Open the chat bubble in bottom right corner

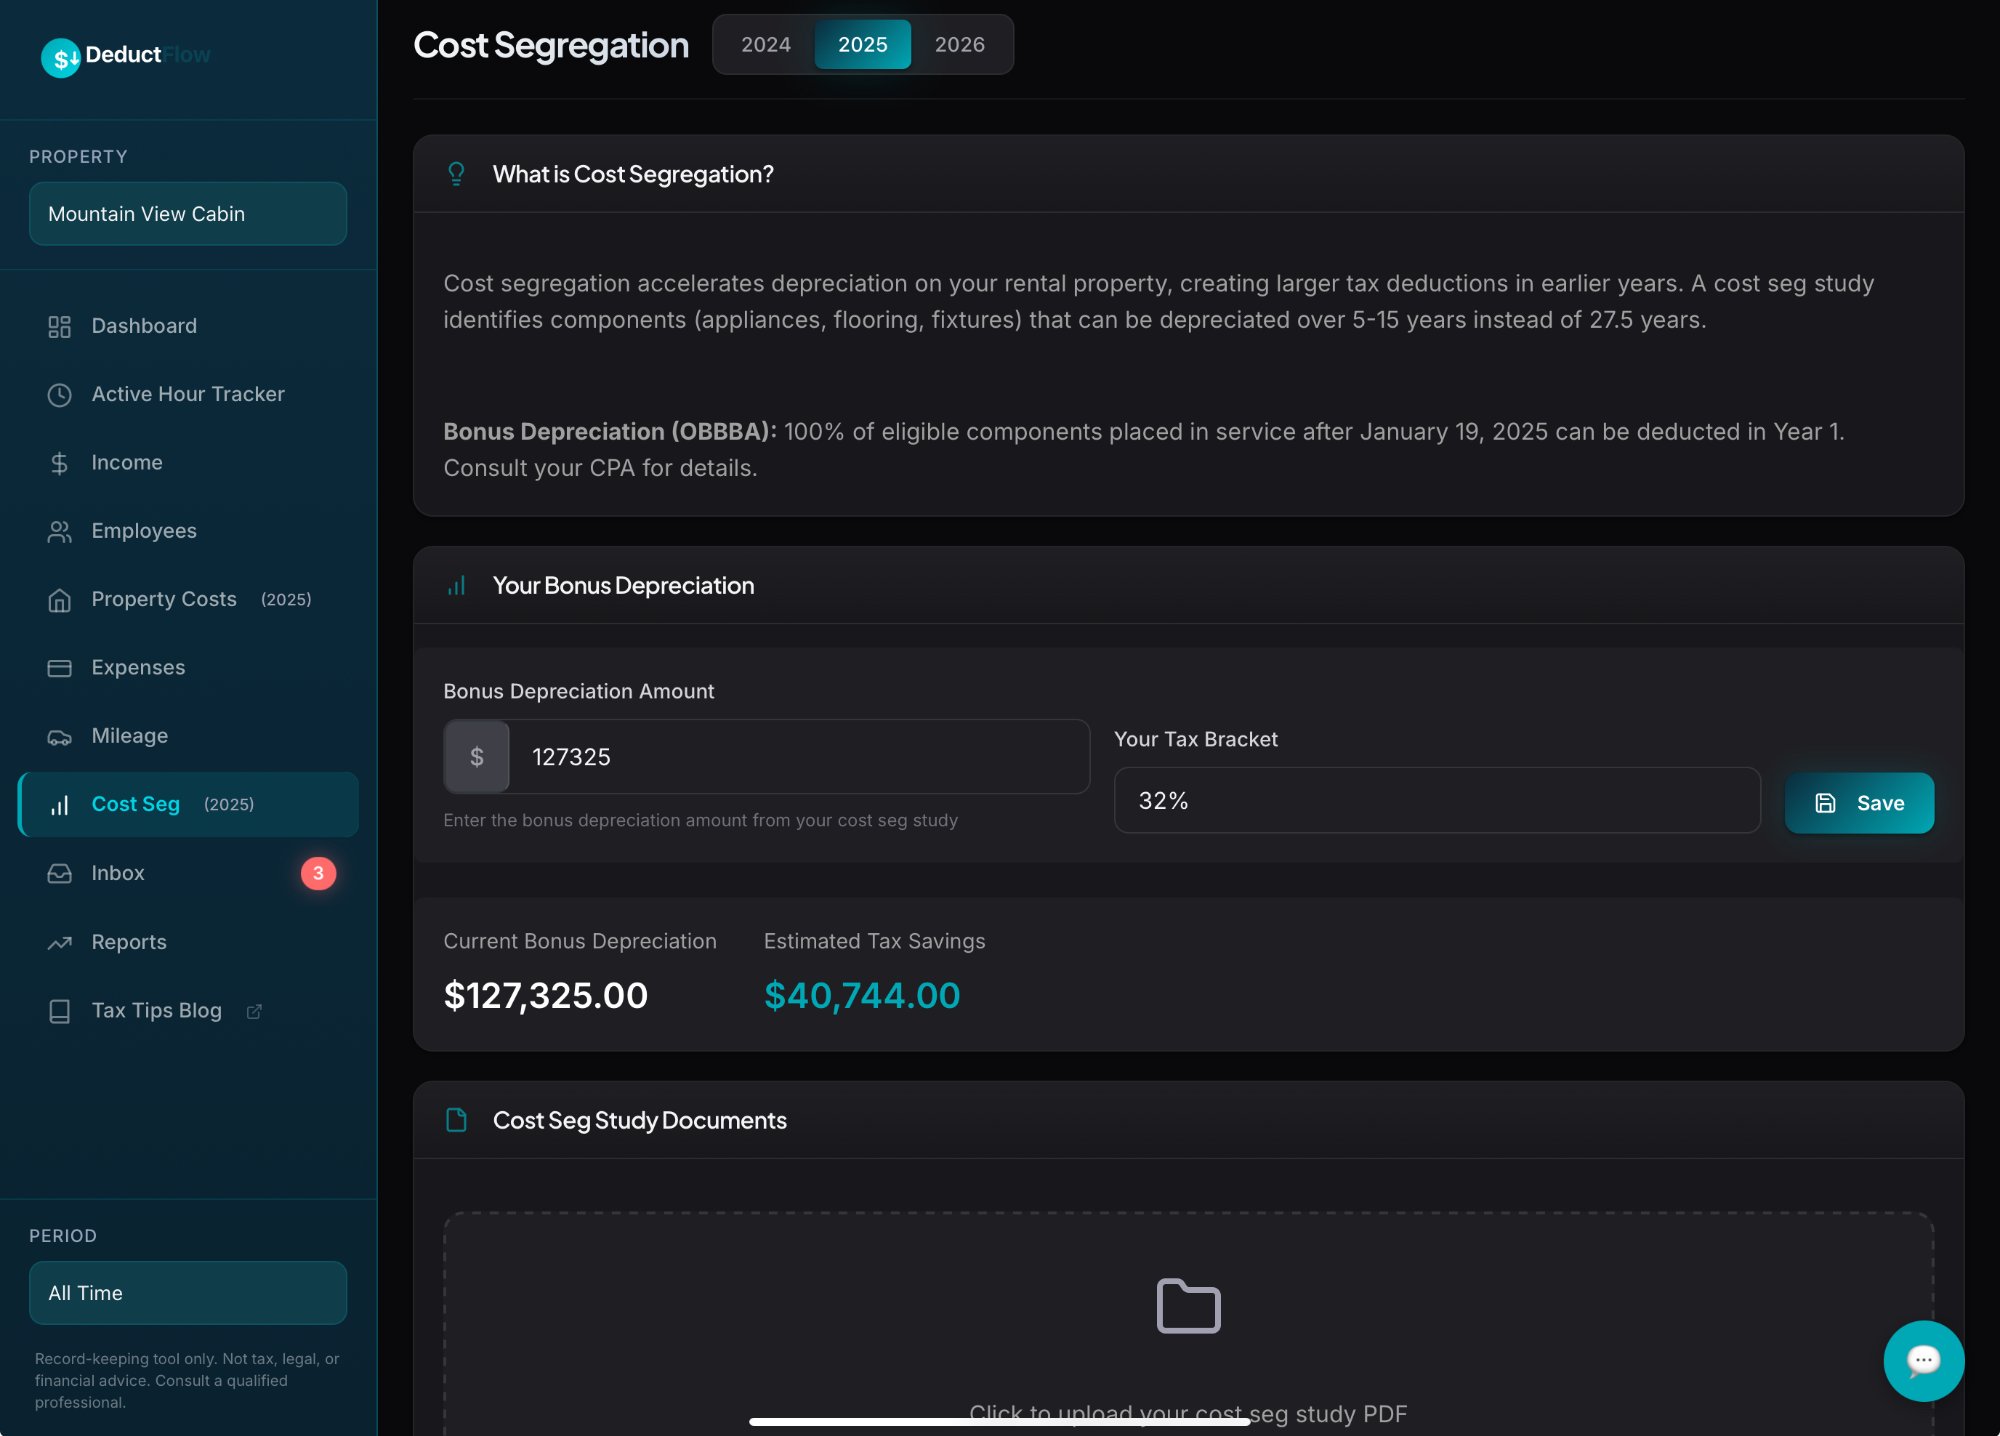1922,1361
